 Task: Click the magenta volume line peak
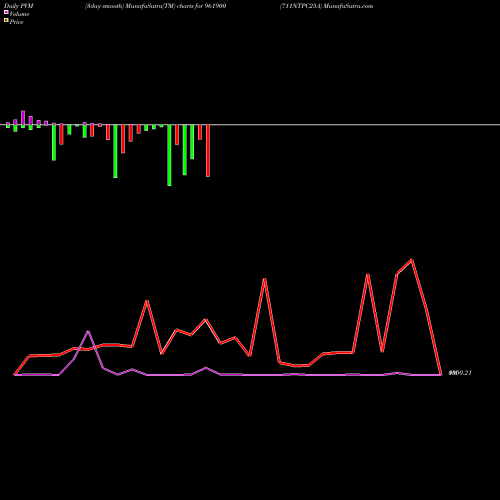point(88,331)
